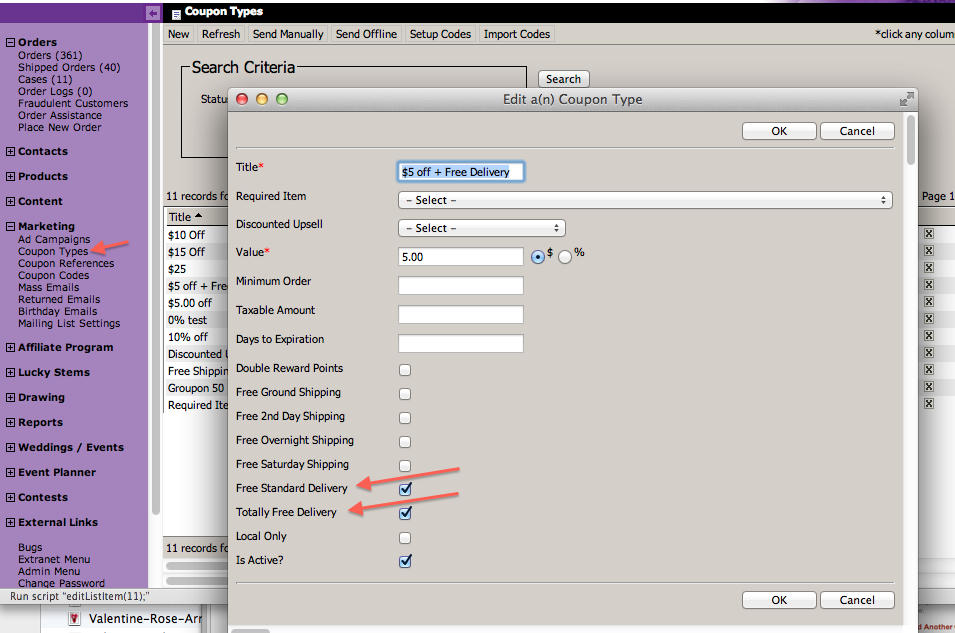
Task: Click Setup Codes in the toolbar
Action: pos(440,34)
